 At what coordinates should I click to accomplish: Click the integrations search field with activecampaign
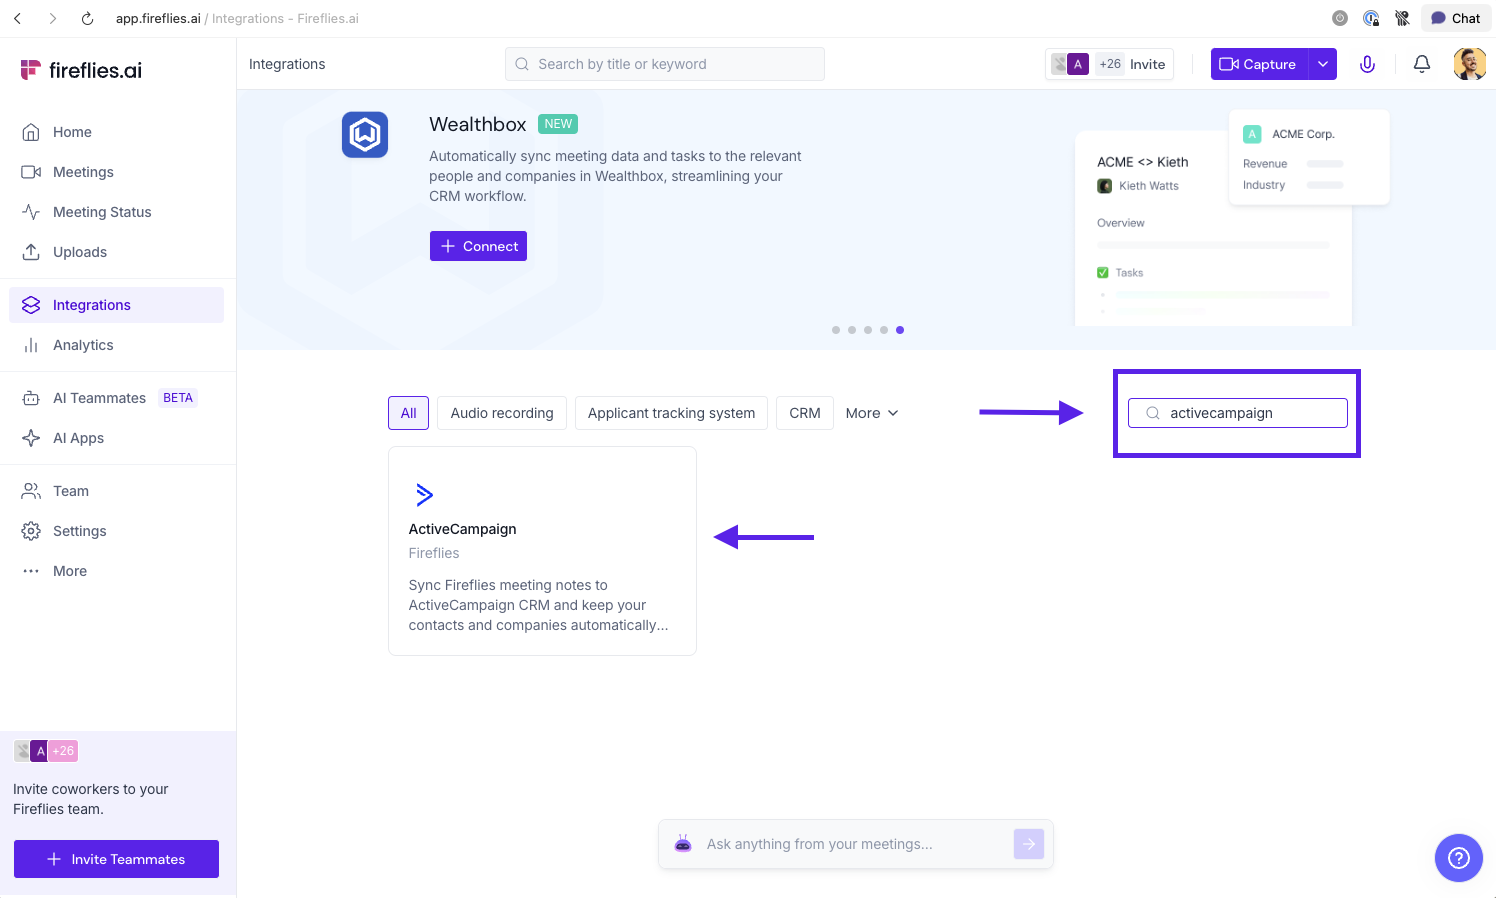click(1238, 413)
